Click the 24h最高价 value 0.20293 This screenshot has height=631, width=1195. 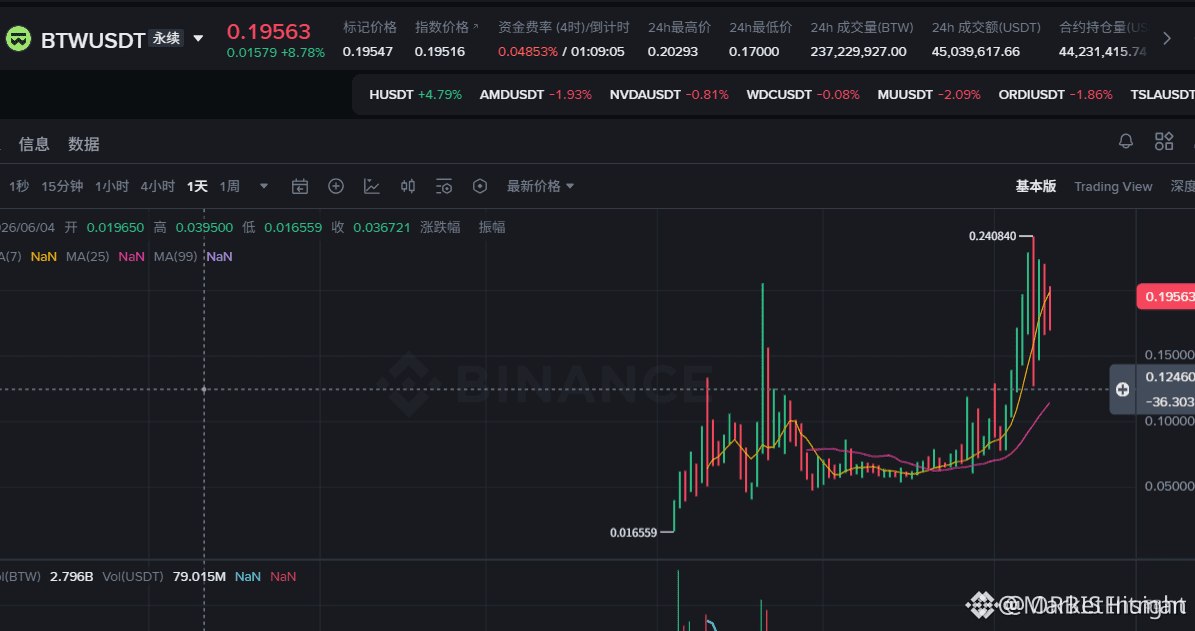point(671,52)
